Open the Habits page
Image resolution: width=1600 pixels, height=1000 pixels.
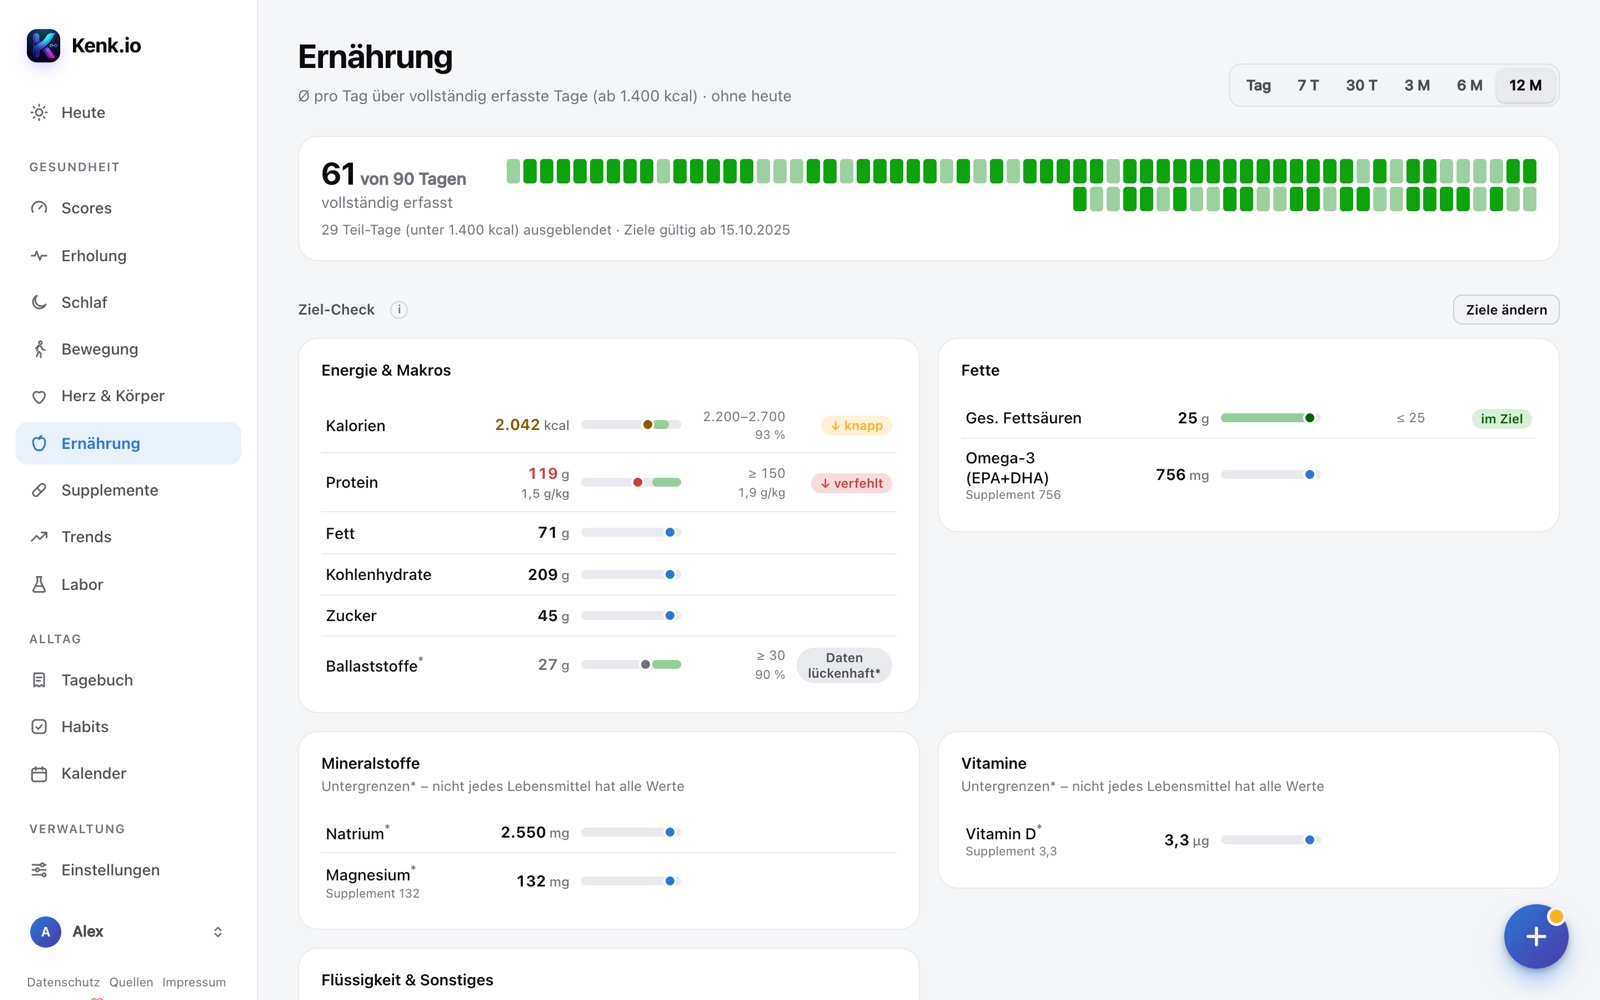click(128, 727)
